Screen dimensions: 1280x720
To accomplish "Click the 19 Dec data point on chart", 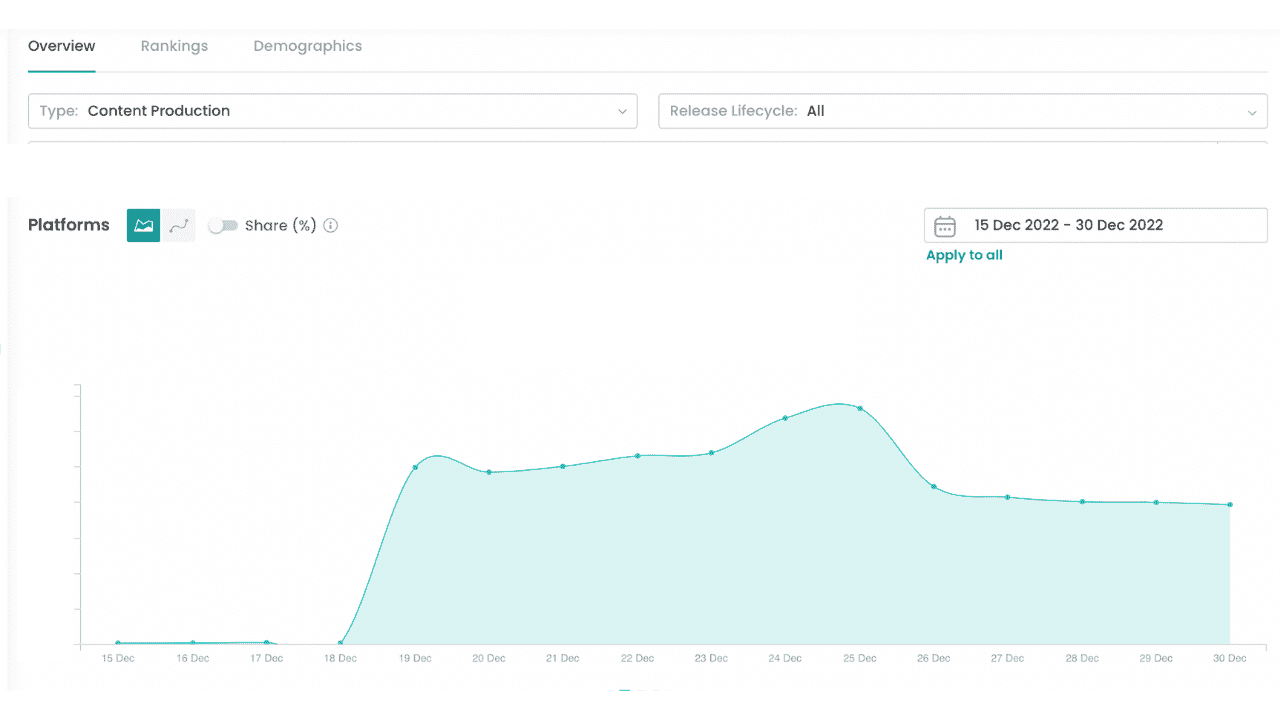I will pyautogui.click(x=415, y=467).
